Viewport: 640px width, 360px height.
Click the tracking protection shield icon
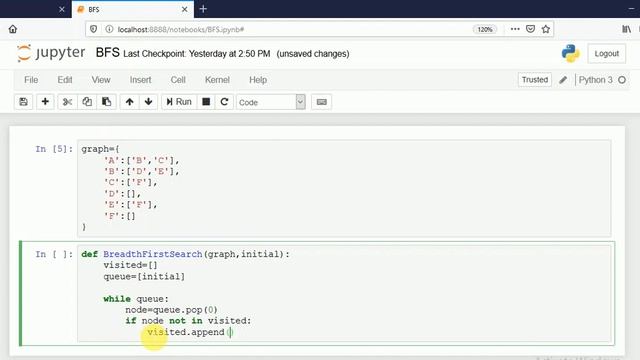click(93, 29)
